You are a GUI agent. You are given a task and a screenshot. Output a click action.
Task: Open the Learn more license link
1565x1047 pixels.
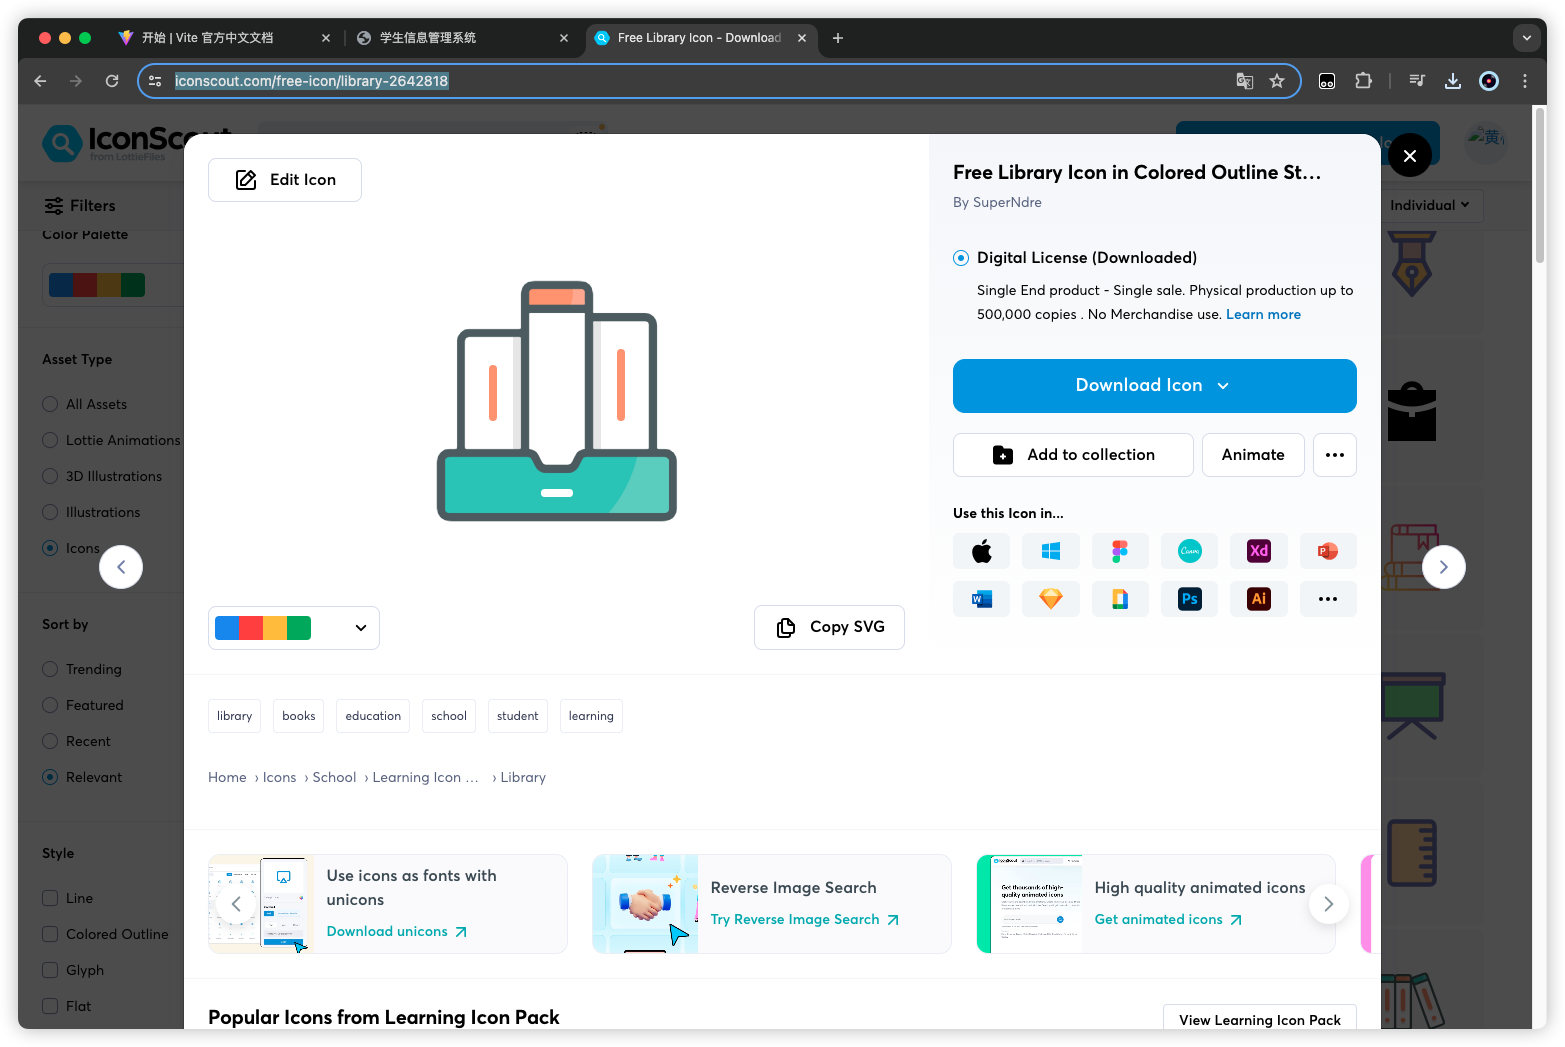tap(1263, 314)
